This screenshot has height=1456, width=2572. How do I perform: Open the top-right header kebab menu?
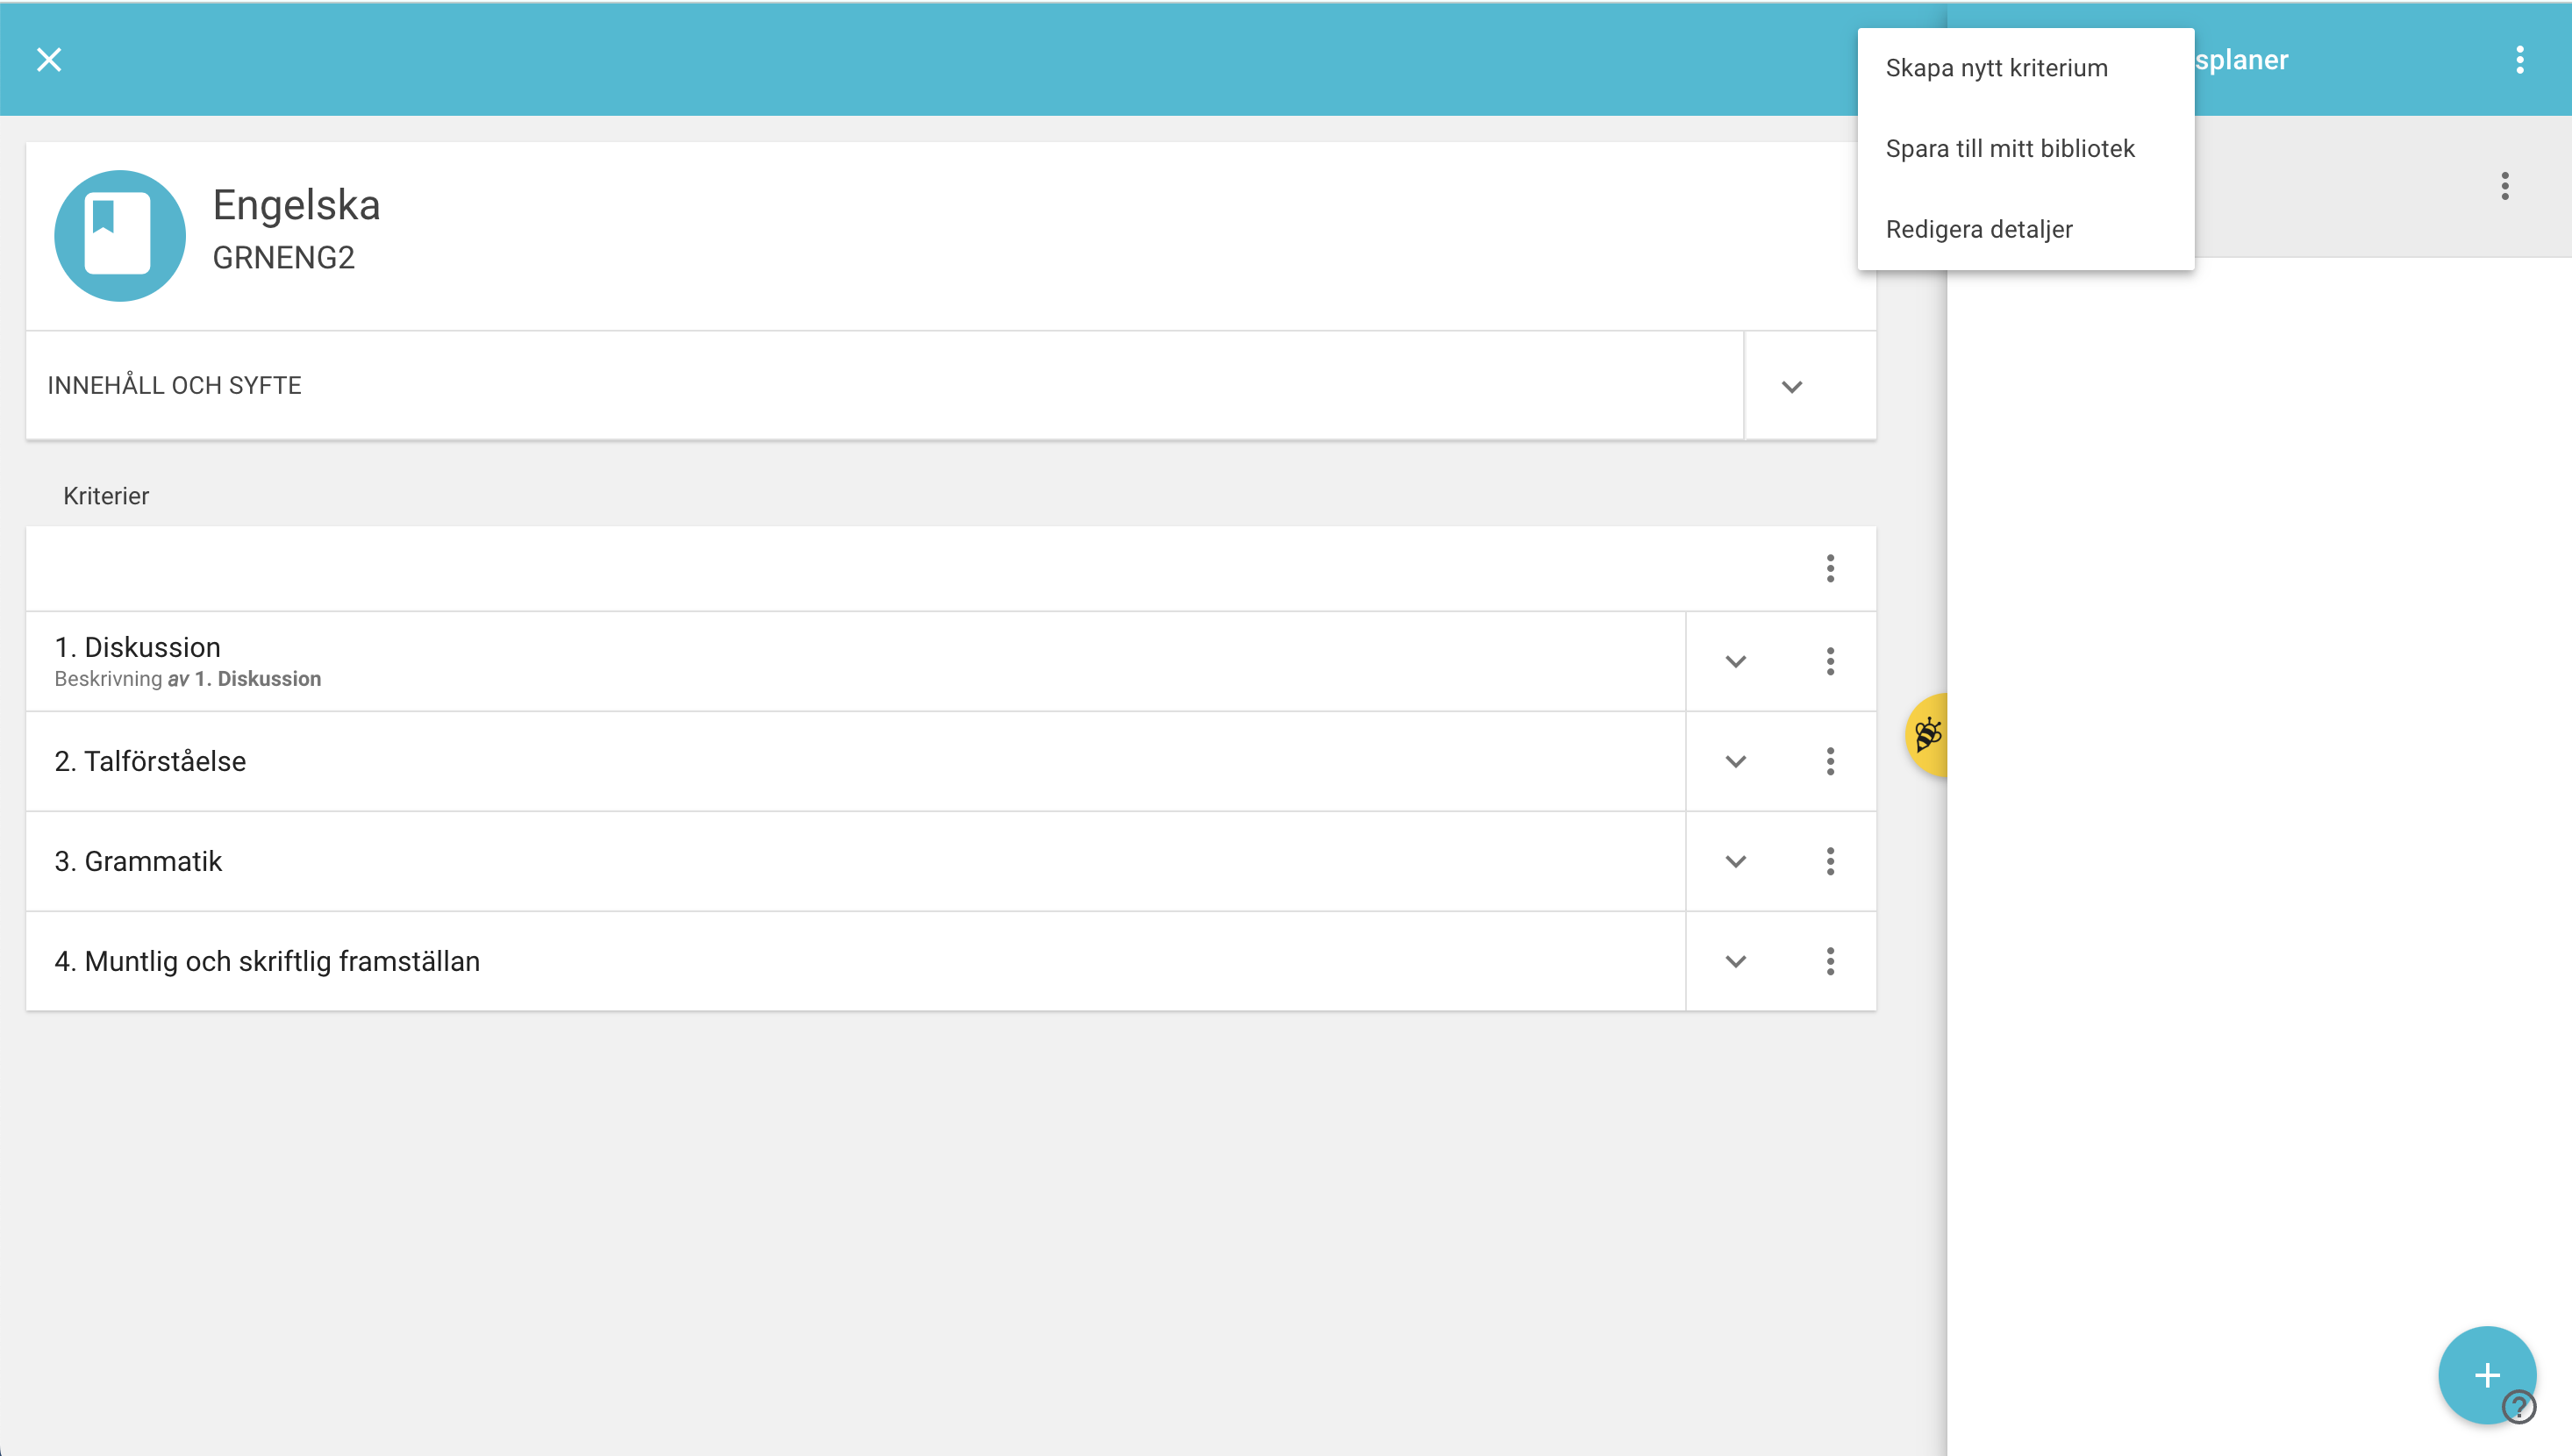pos(2519,60)
